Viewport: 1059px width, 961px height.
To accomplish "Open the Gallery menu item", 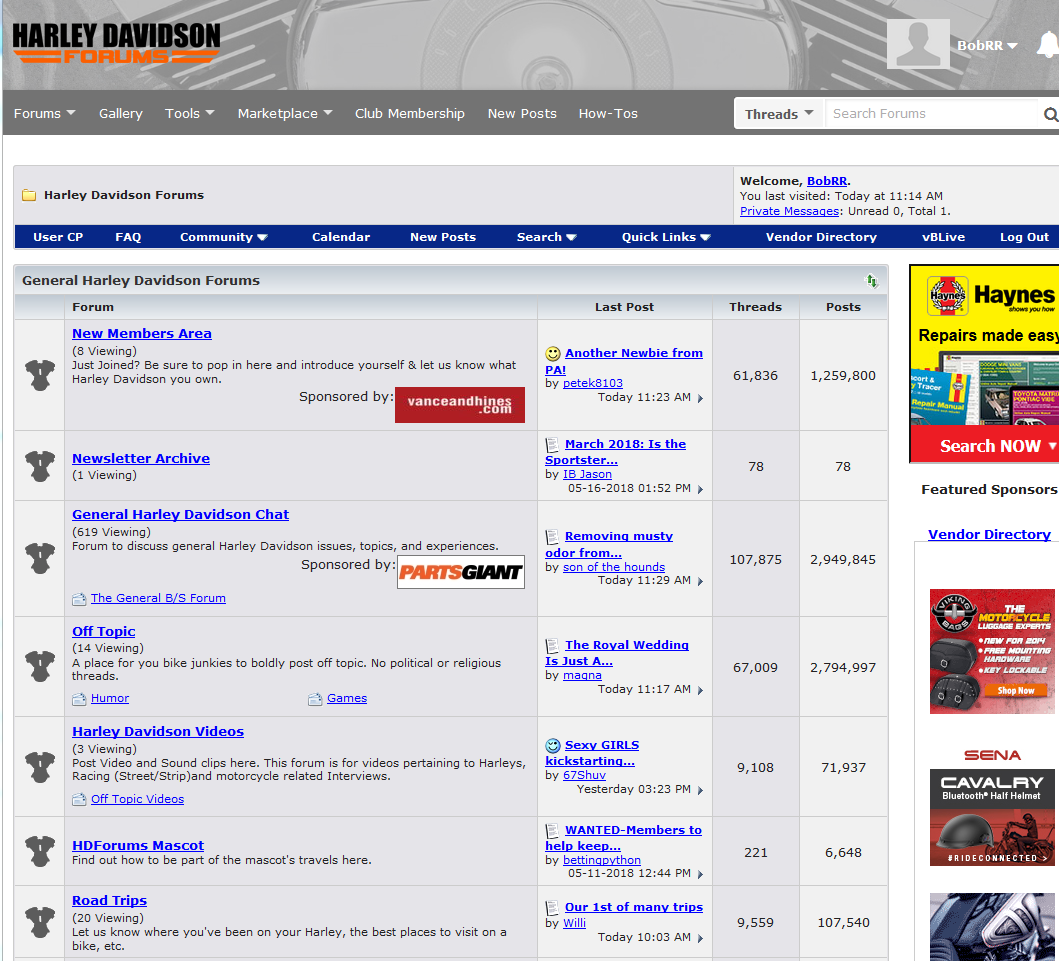I will point(120,114).
